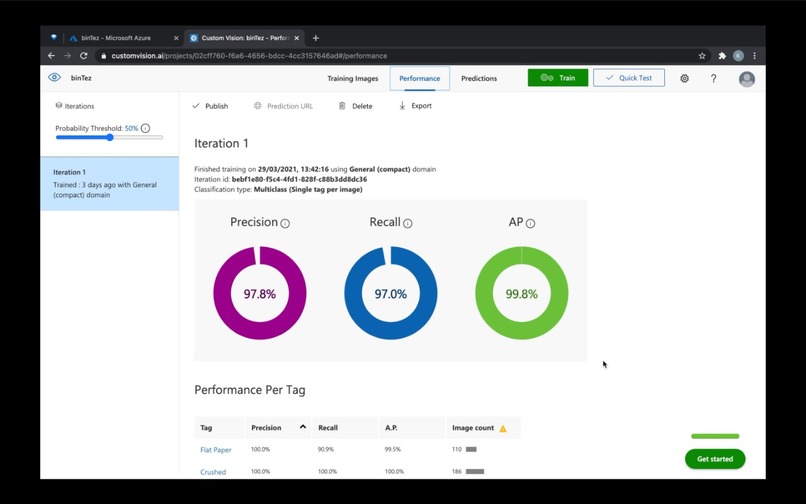Click the site lock icon
806x504 pixels.
pos(103,56)
